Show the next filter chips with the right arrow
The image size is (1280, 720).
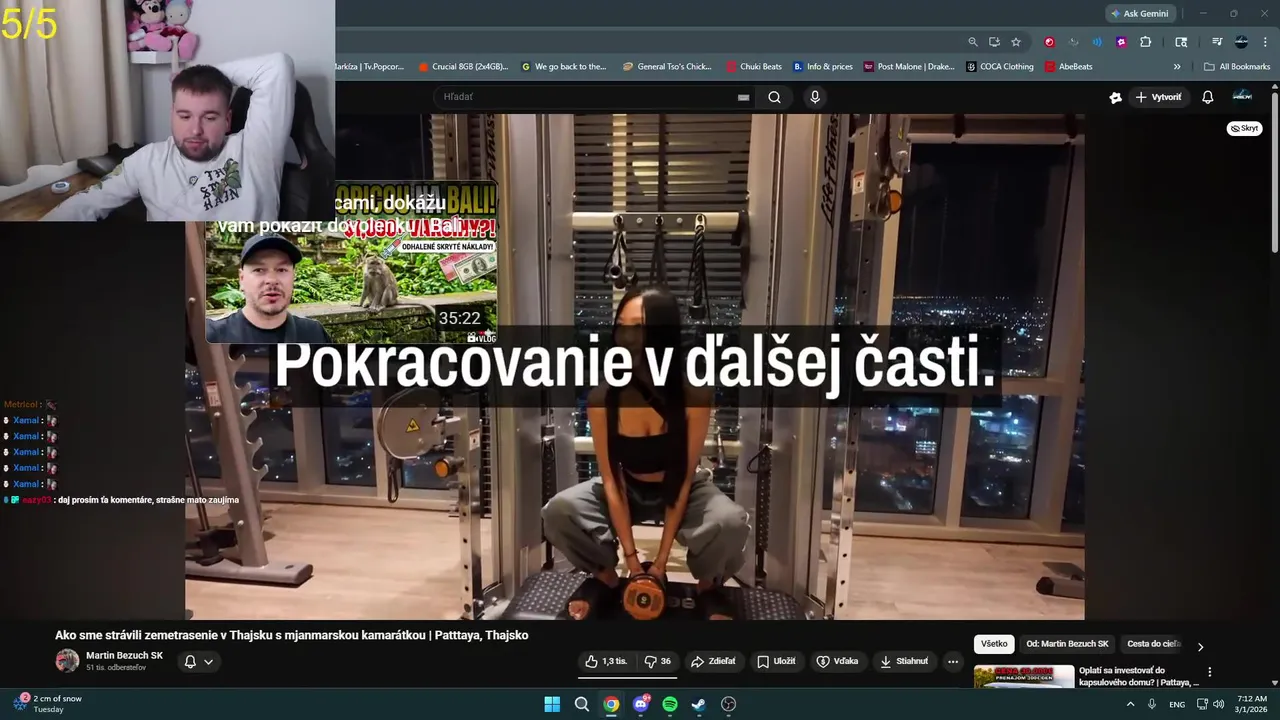click(1200, 646)
